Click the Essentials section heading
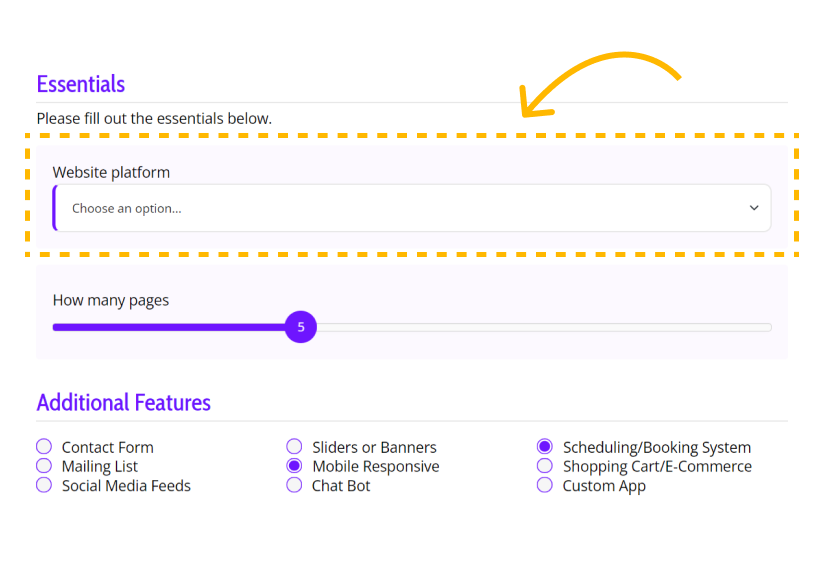Viewport: 826px width, 574px height. click(x=81, y=84)
